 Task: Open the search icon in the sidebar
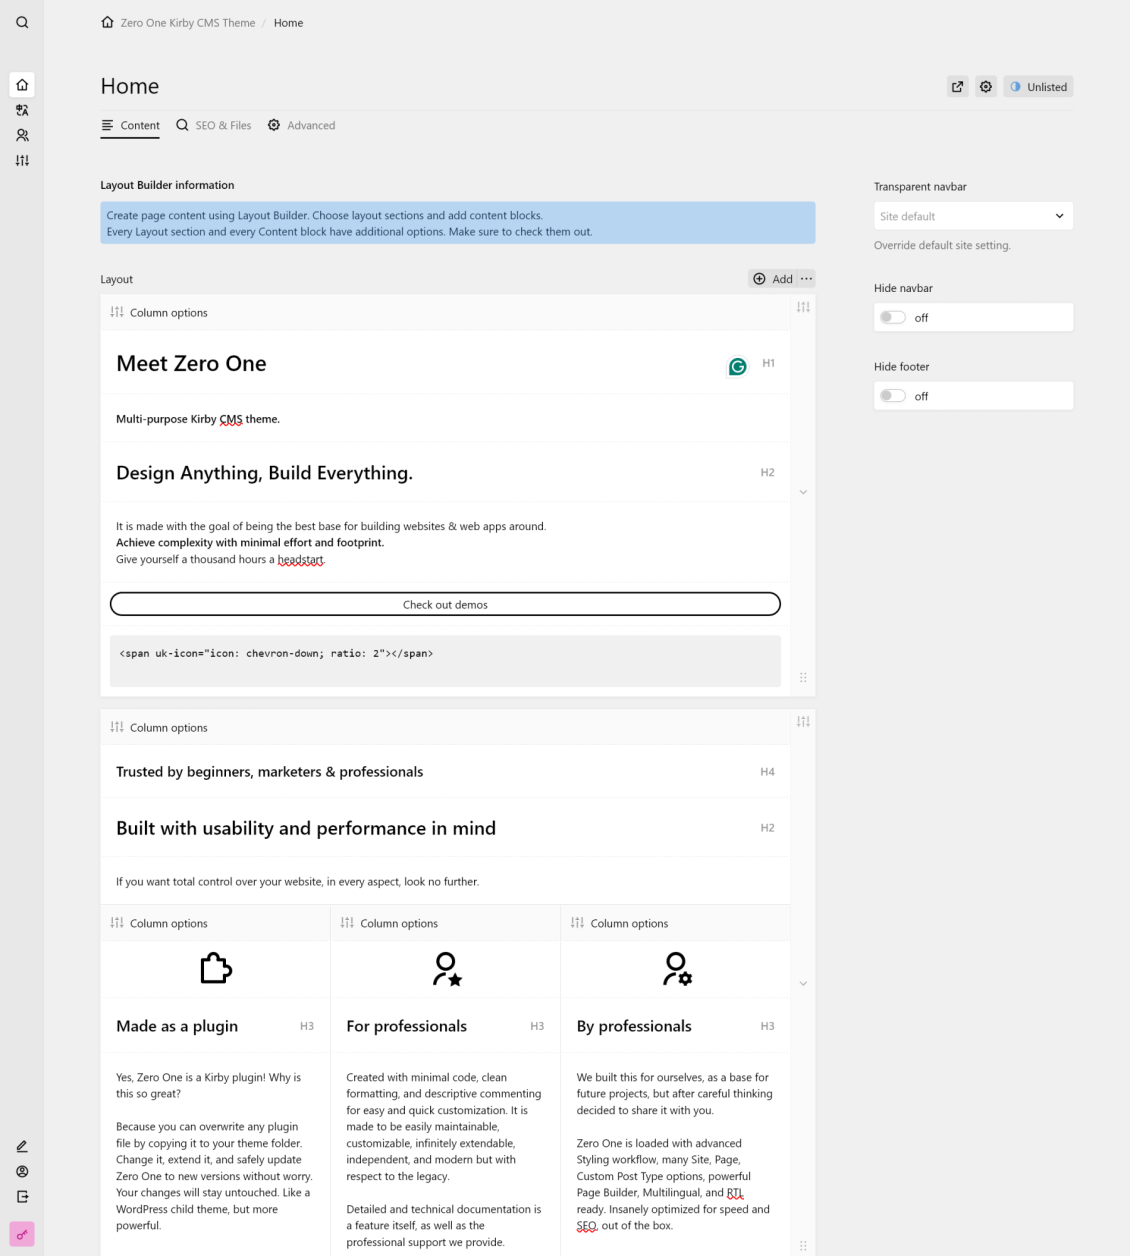pos(22,23)
